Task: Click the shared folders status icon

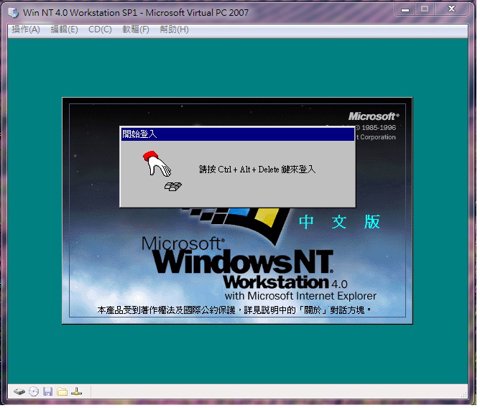Action: tap(62, 391)
